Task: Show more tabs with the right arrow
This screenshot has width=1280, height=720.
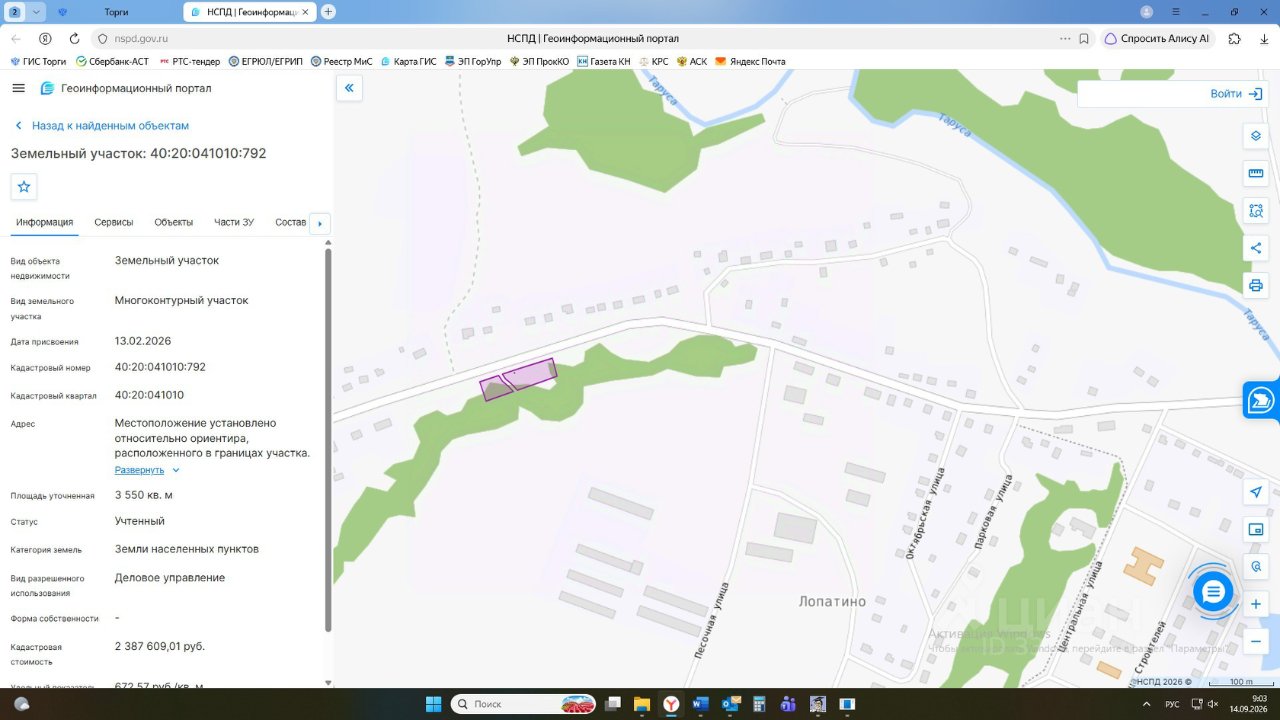Action: click(320, 223)
